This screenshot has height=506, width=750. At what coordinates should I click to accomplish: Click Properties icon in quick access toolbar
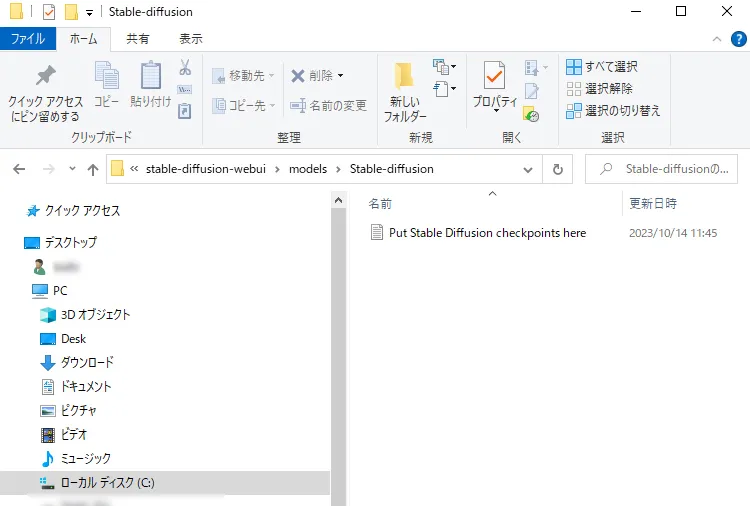(x=49, y=11)
